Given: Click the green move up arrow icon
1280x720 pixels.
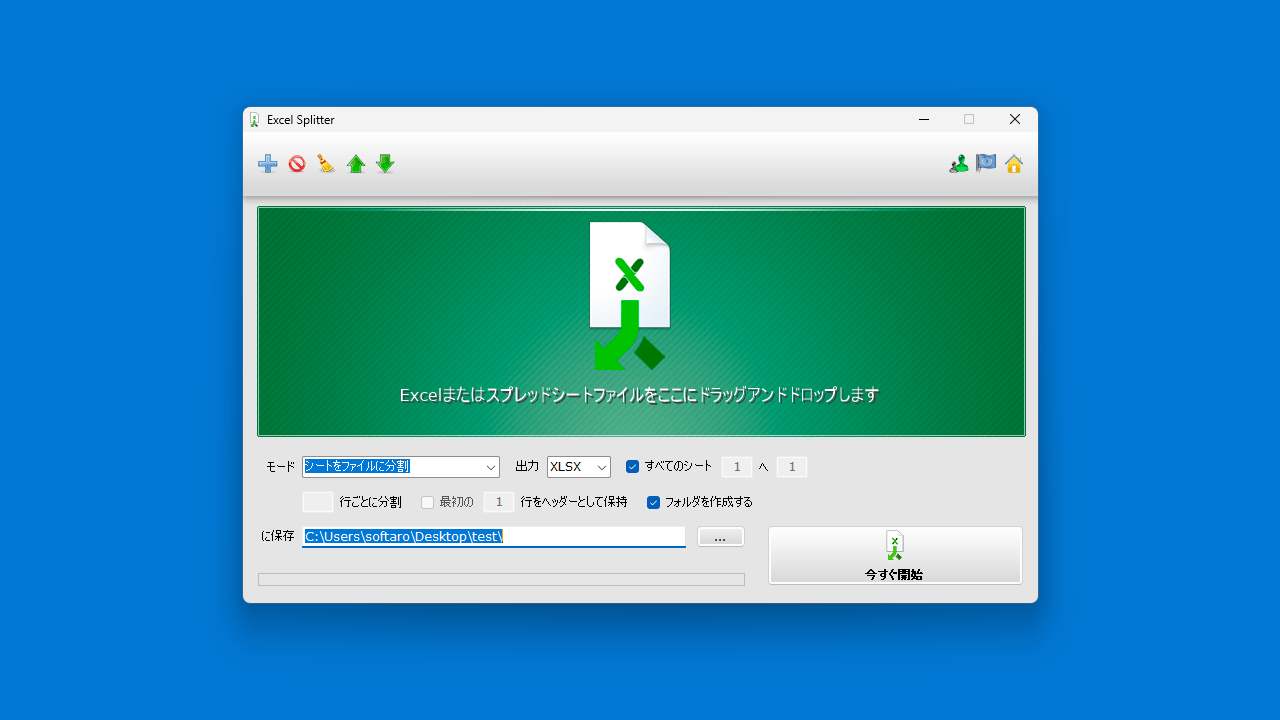Looking at the screenshot, I should (x=356, y=164).
